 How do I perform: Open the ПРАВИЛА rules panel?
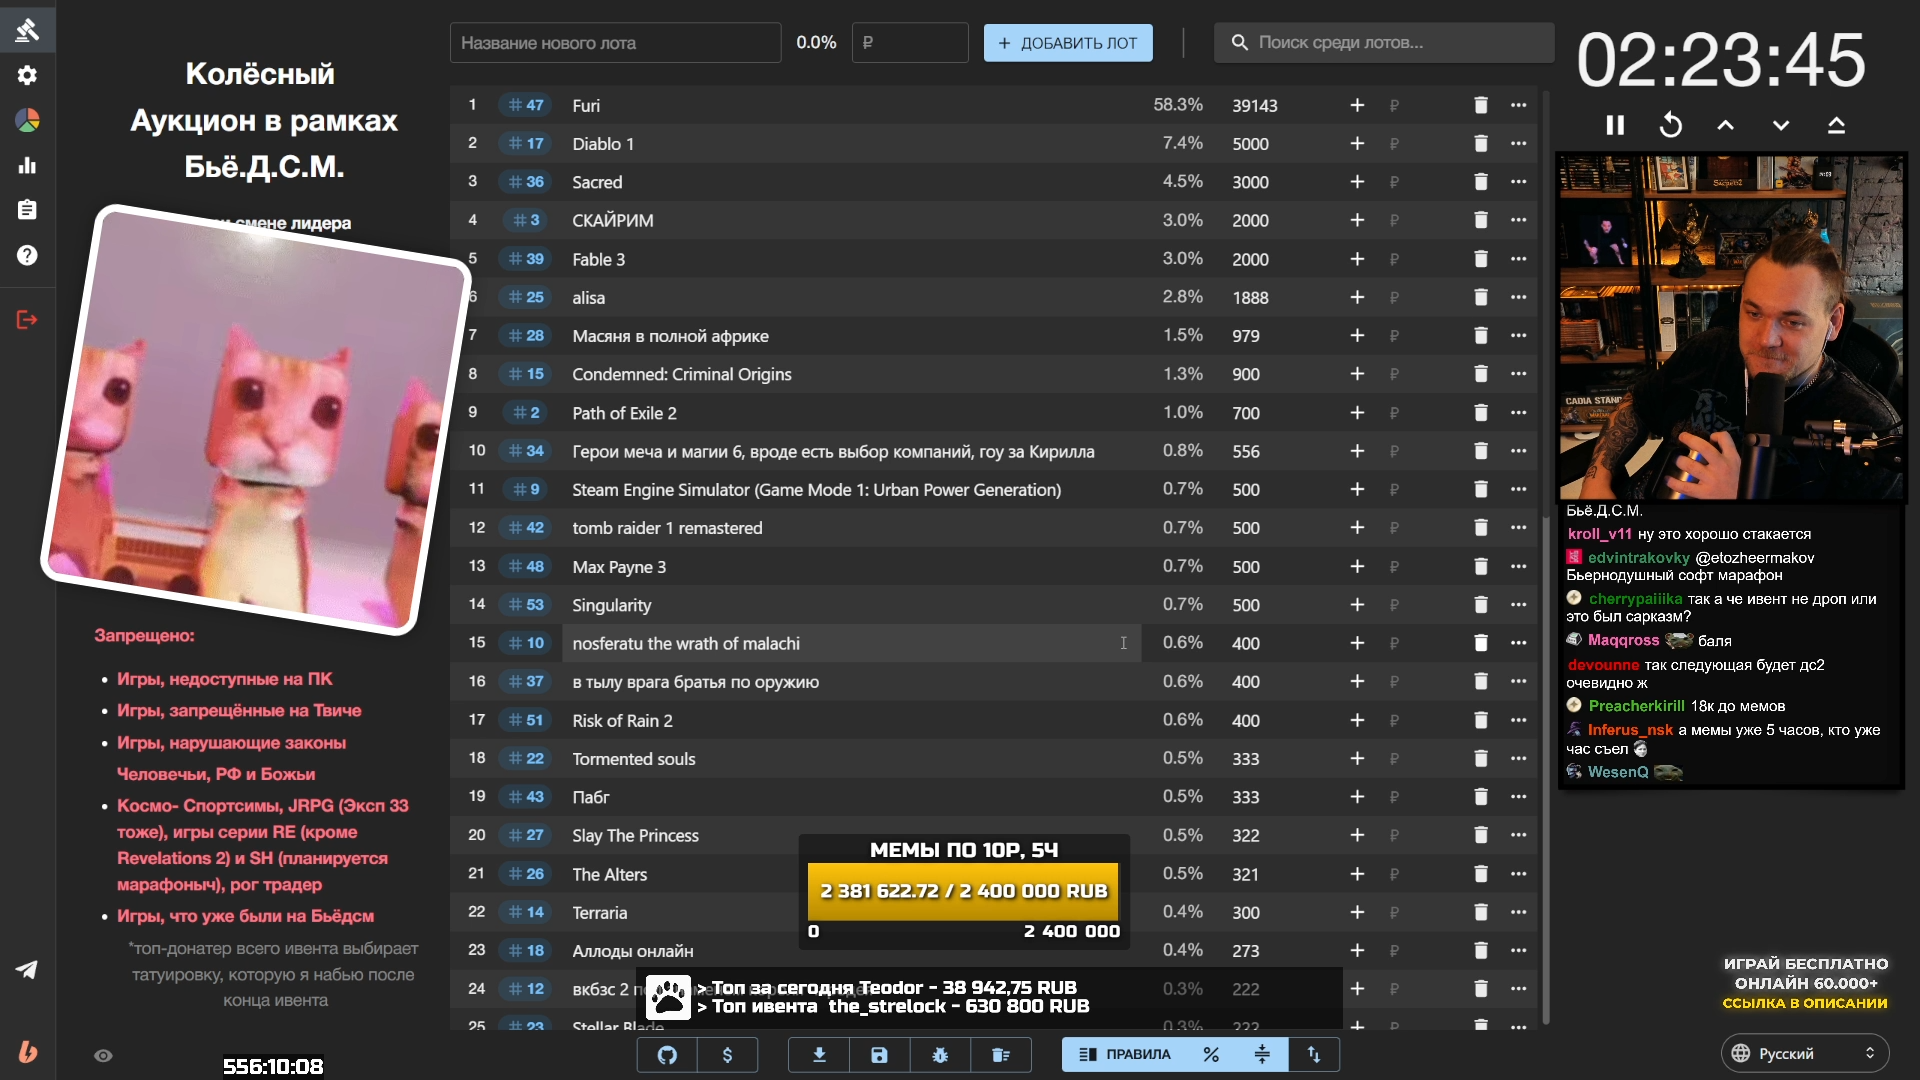point(1125,1055)
